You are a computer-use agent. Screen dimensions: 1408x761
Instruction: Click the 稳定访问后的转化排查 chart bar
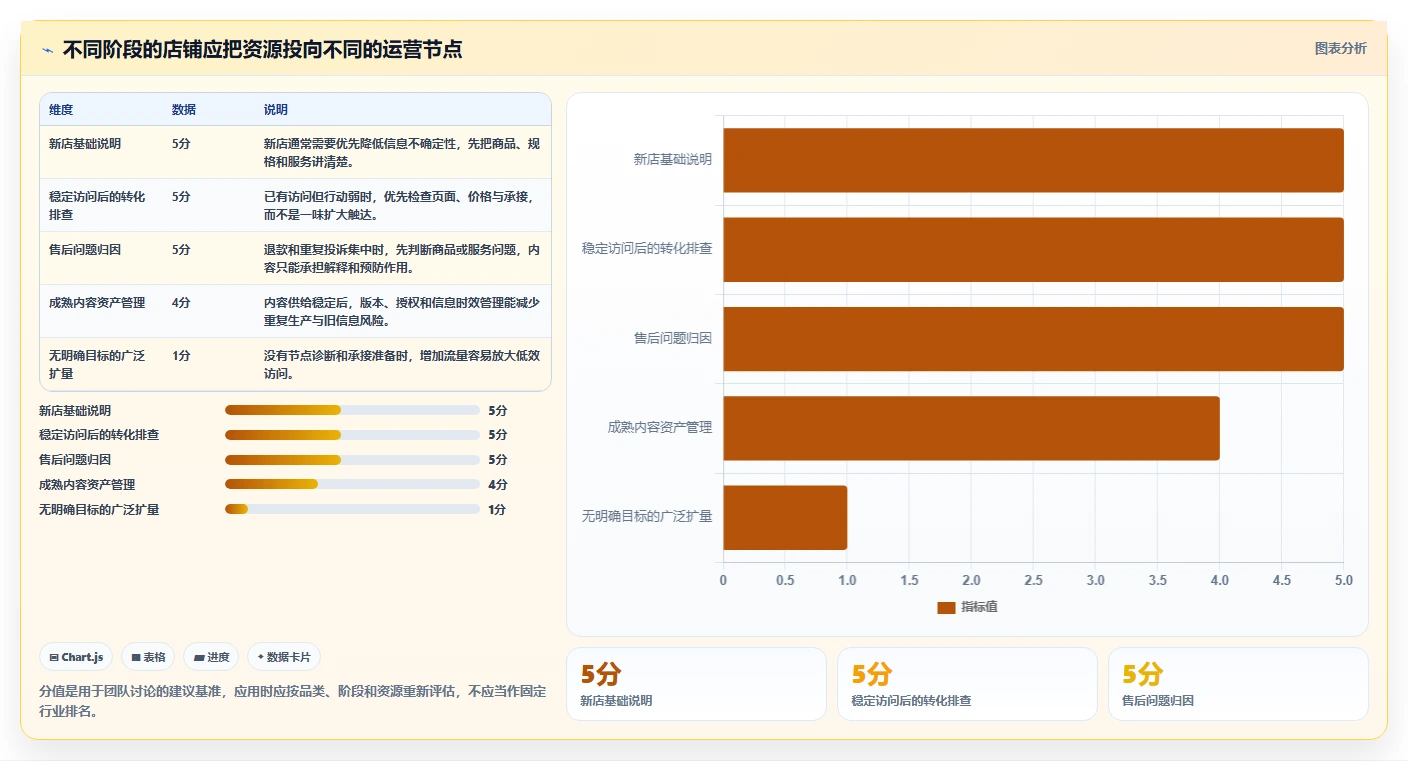tap(1033, 249)
